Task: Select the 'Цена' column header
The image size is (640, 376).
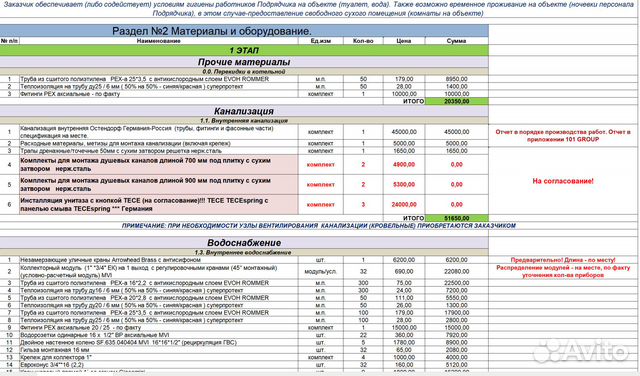Action: (404, 41)
